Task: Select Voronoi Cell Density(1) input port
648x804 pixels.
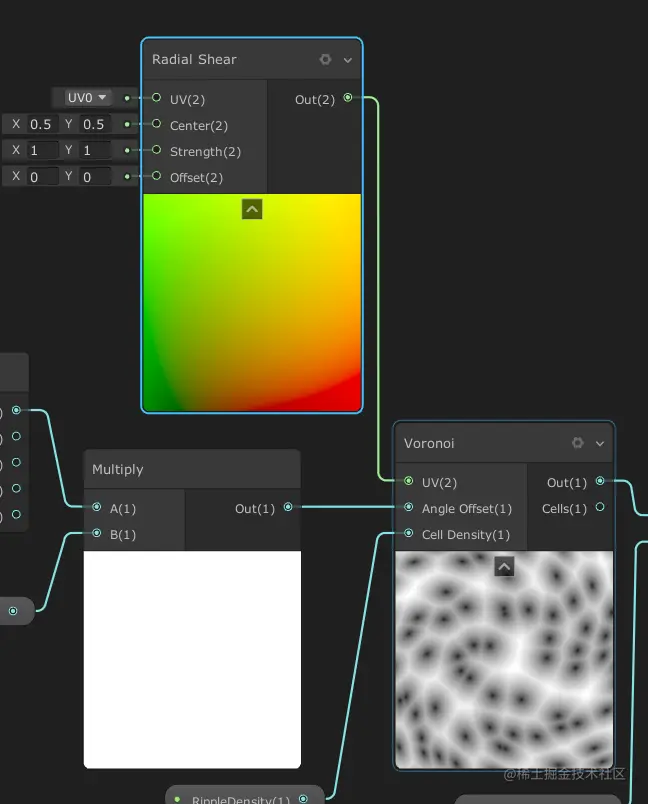Action: pos(409,533)
